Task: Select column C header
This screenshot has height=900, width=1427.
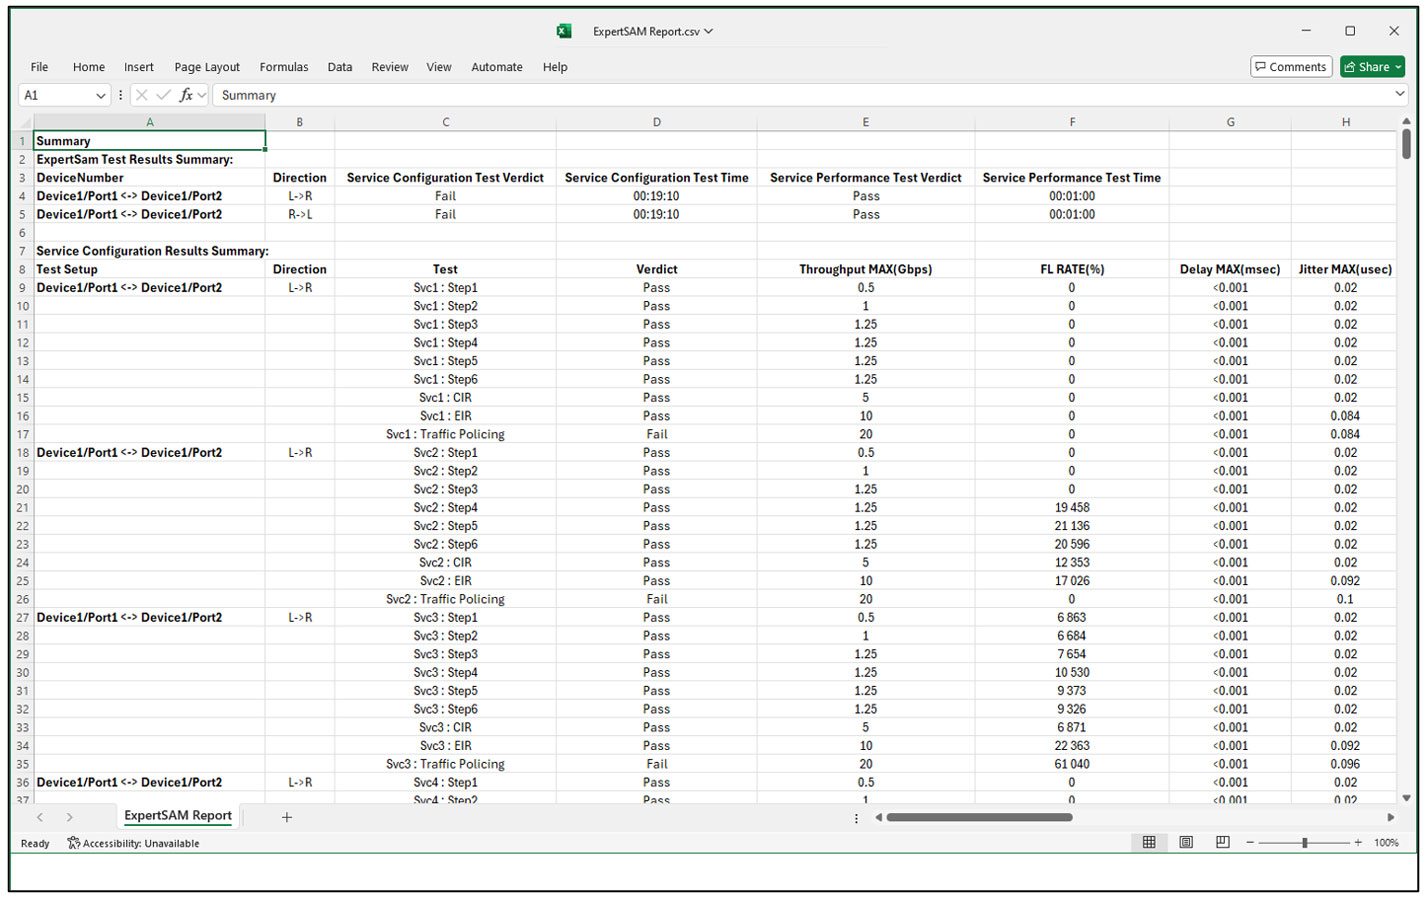Action: pyautogui.click(x=445, y=122)
